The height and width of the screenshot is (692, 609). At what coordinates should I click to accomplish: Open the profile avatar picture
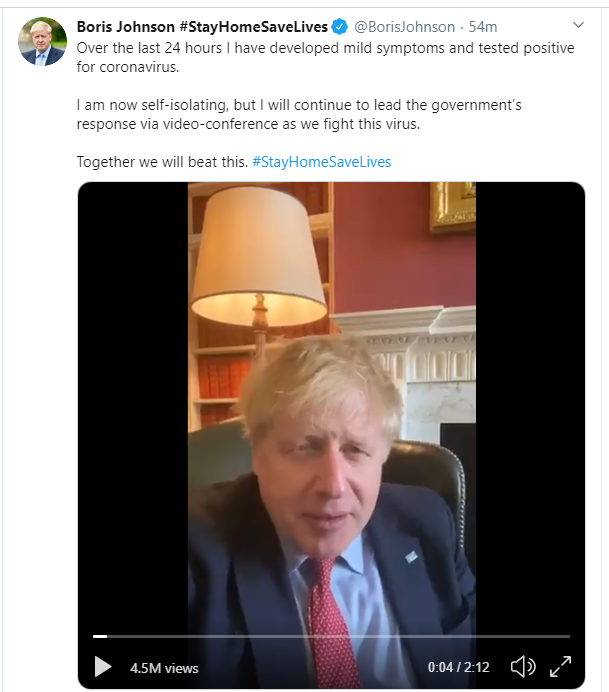tap(41, 41)
